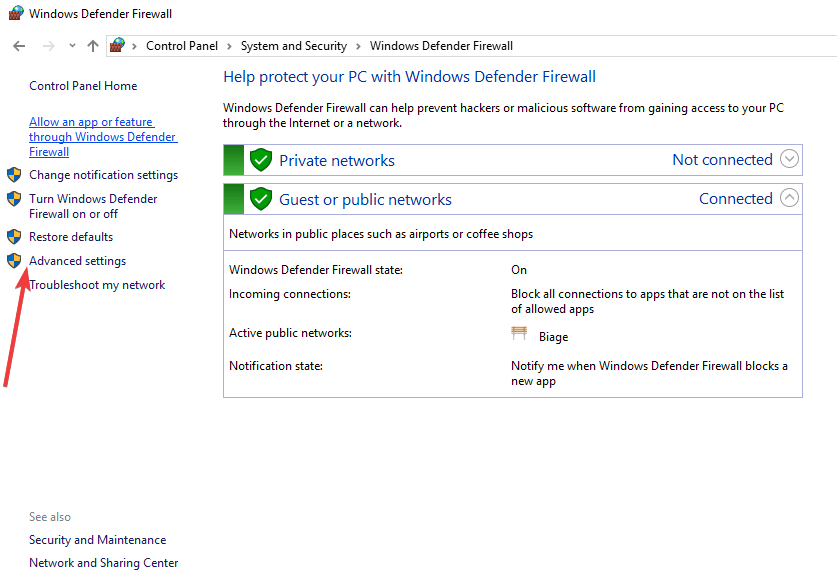Image resolution: width=837 pixels, height=570 pixels.
Task: Click the bench icon next to Biage
Action: [519, 334]
